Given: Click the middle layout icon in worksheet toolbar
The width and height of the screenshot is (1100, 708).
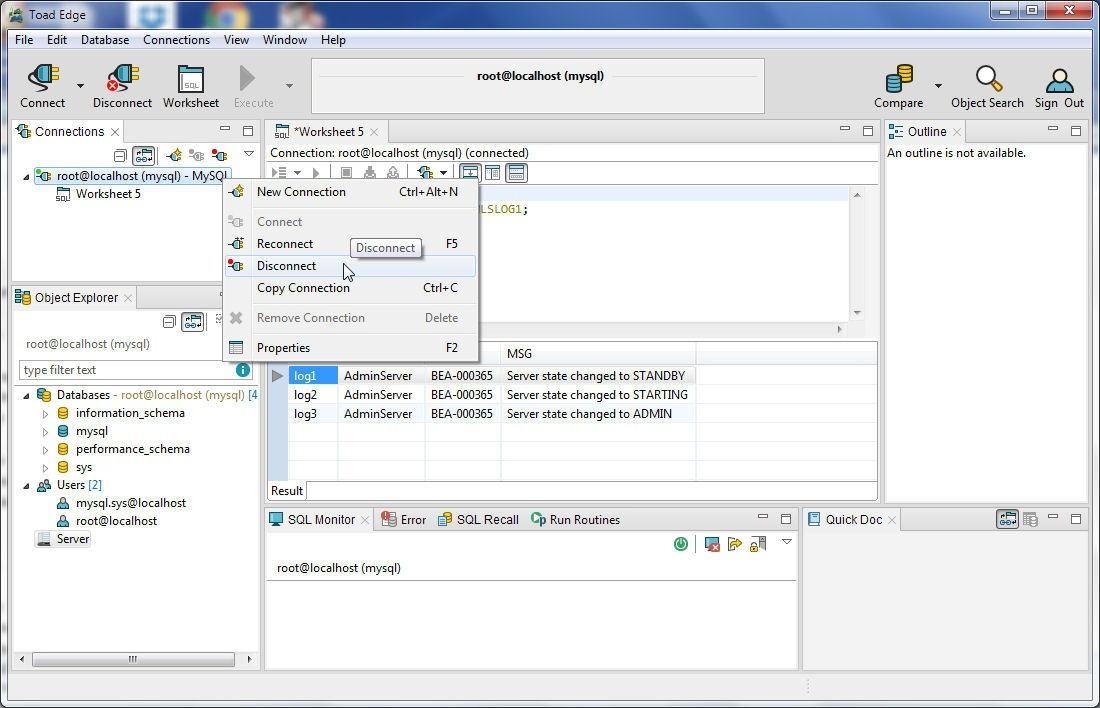Looking at the screenshot, I should 492,173.
